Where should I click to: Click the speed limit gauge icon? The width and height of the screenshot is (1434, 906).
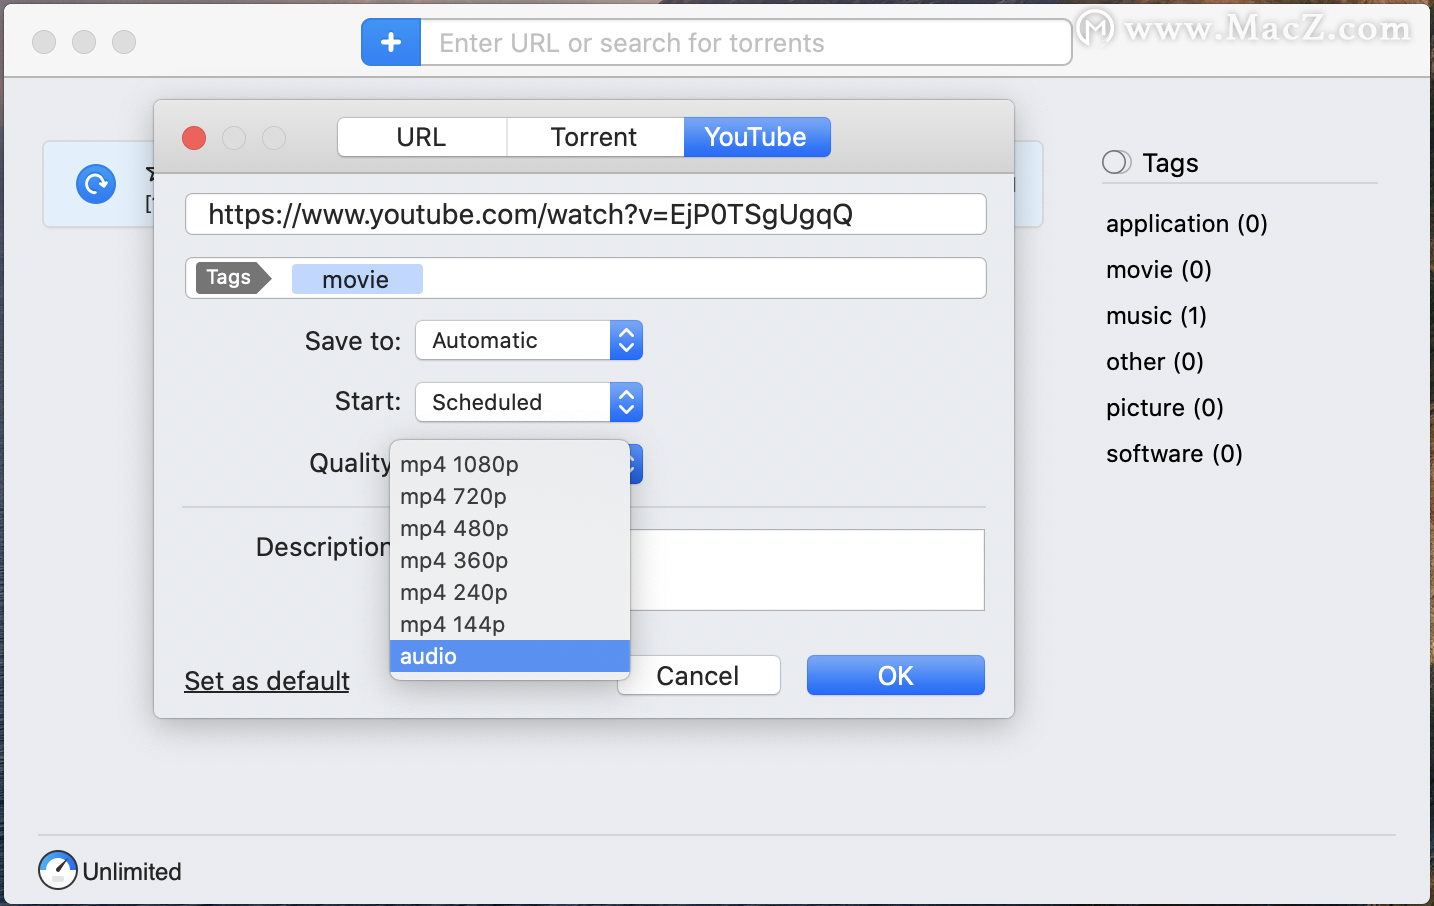point(58,870)
